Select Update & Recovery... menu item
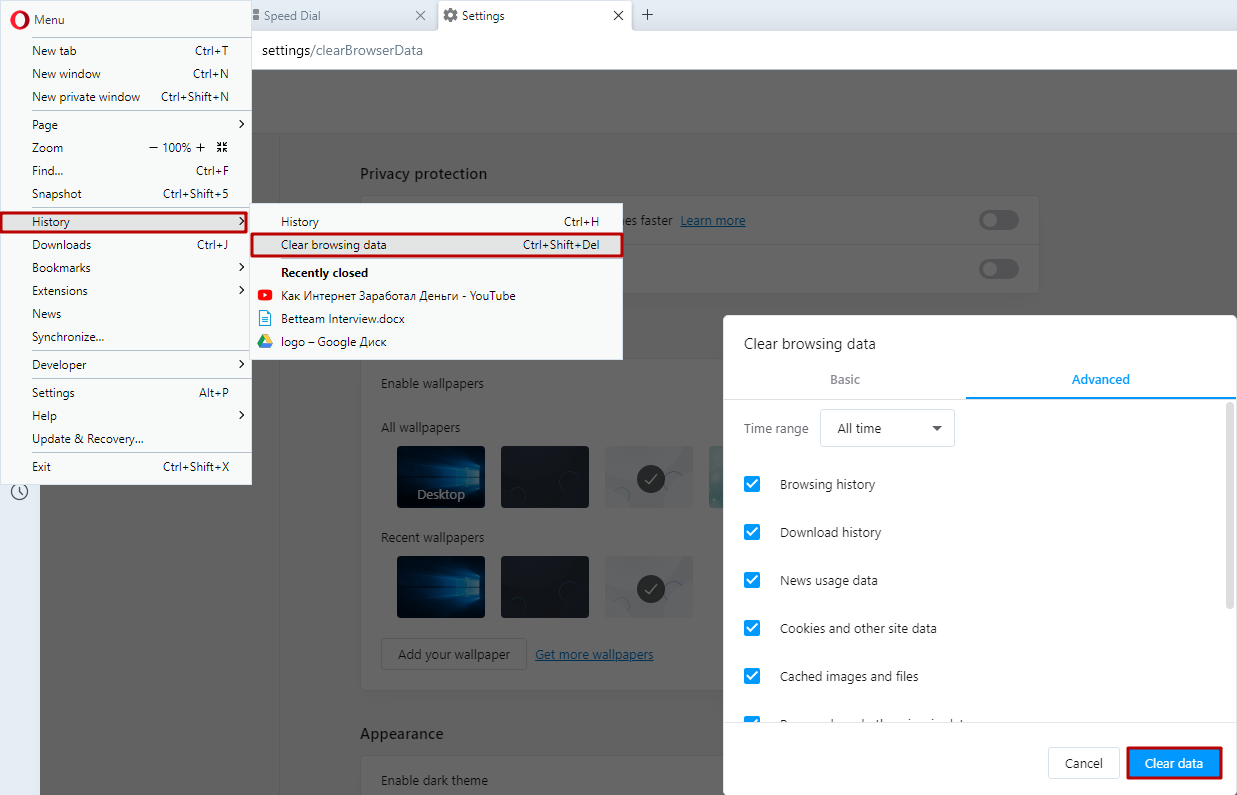 (125, 439)
